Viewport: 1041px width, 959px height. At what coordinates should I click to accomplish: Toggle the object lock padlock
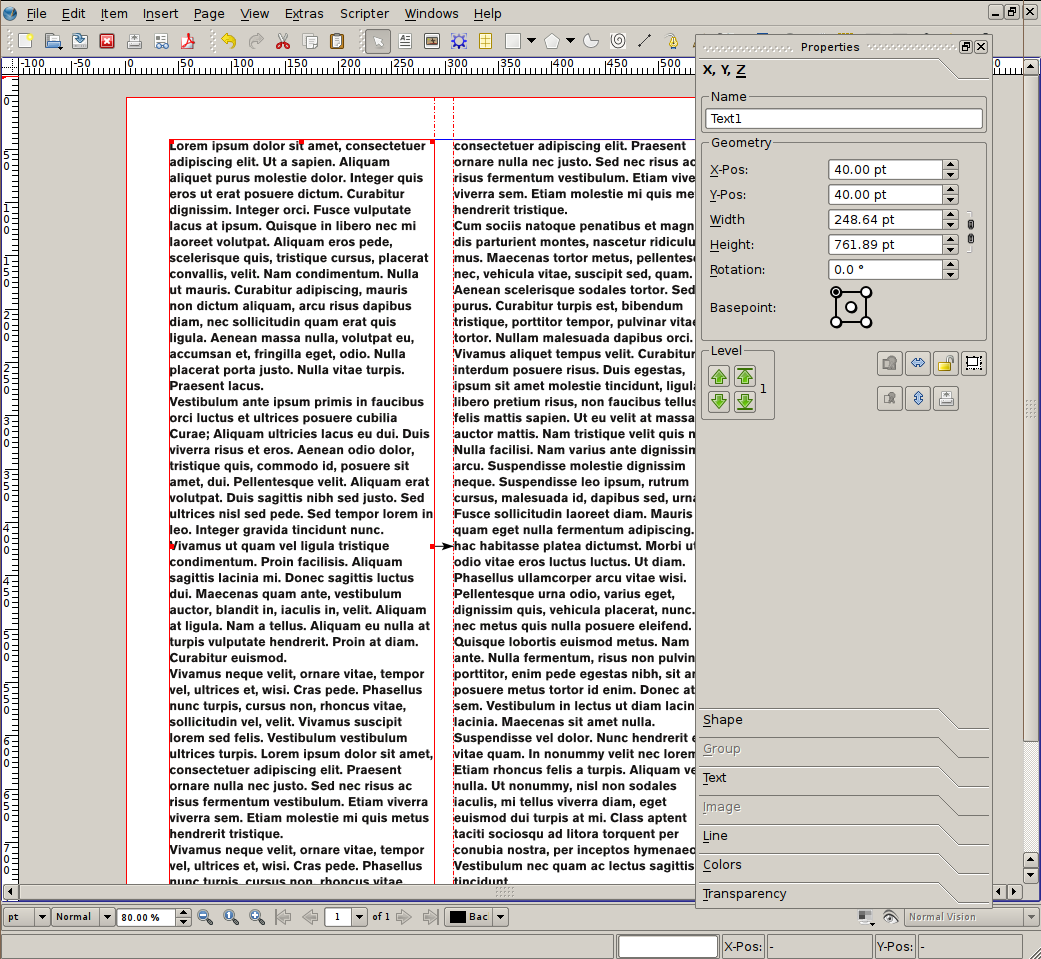pyautogui.click(x=945, y=364)
